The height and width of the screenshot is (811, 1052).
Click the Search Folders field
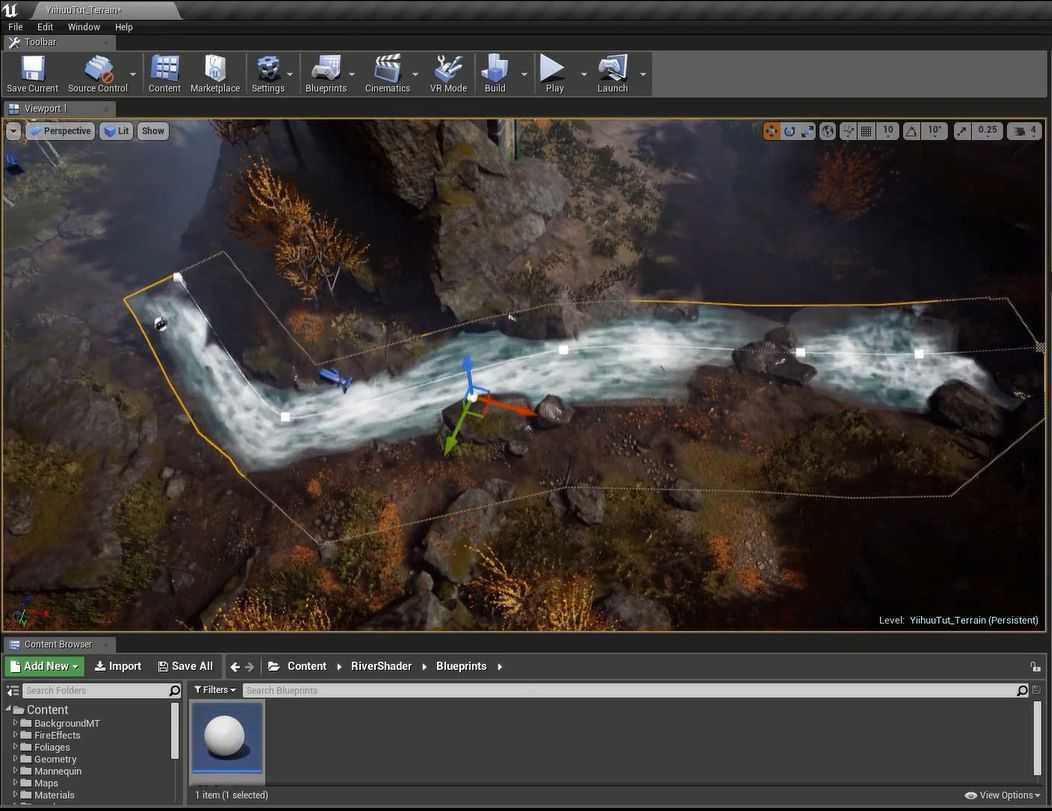tap(101, 690)
